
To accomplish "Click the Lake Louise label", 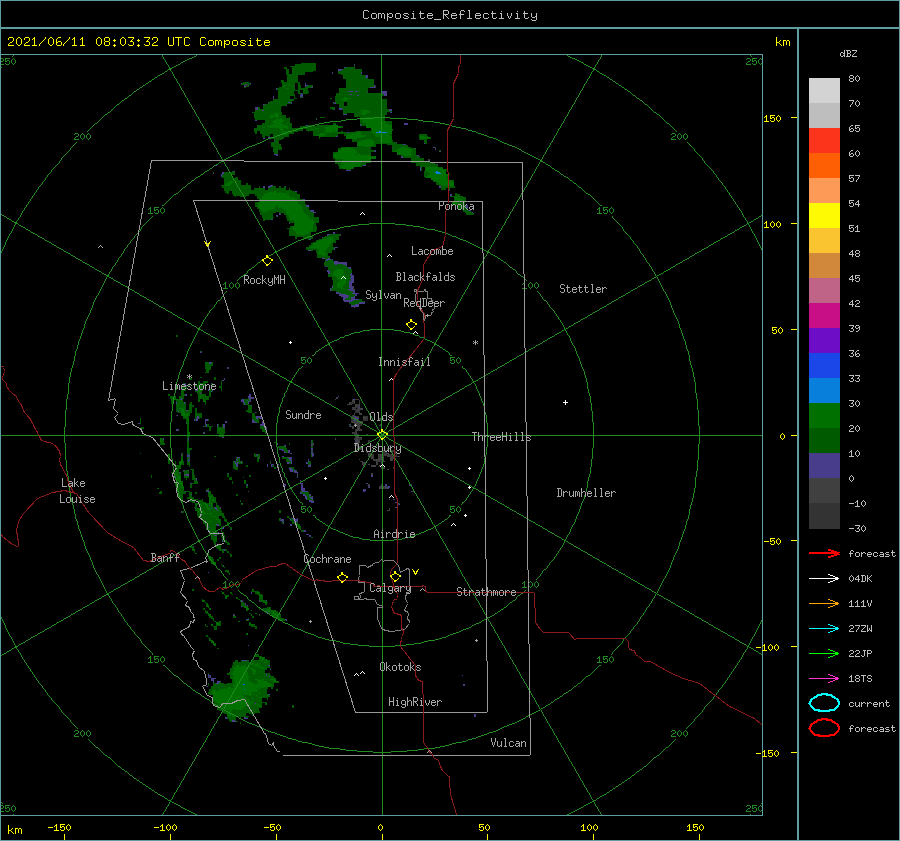I will pos(77,491).
